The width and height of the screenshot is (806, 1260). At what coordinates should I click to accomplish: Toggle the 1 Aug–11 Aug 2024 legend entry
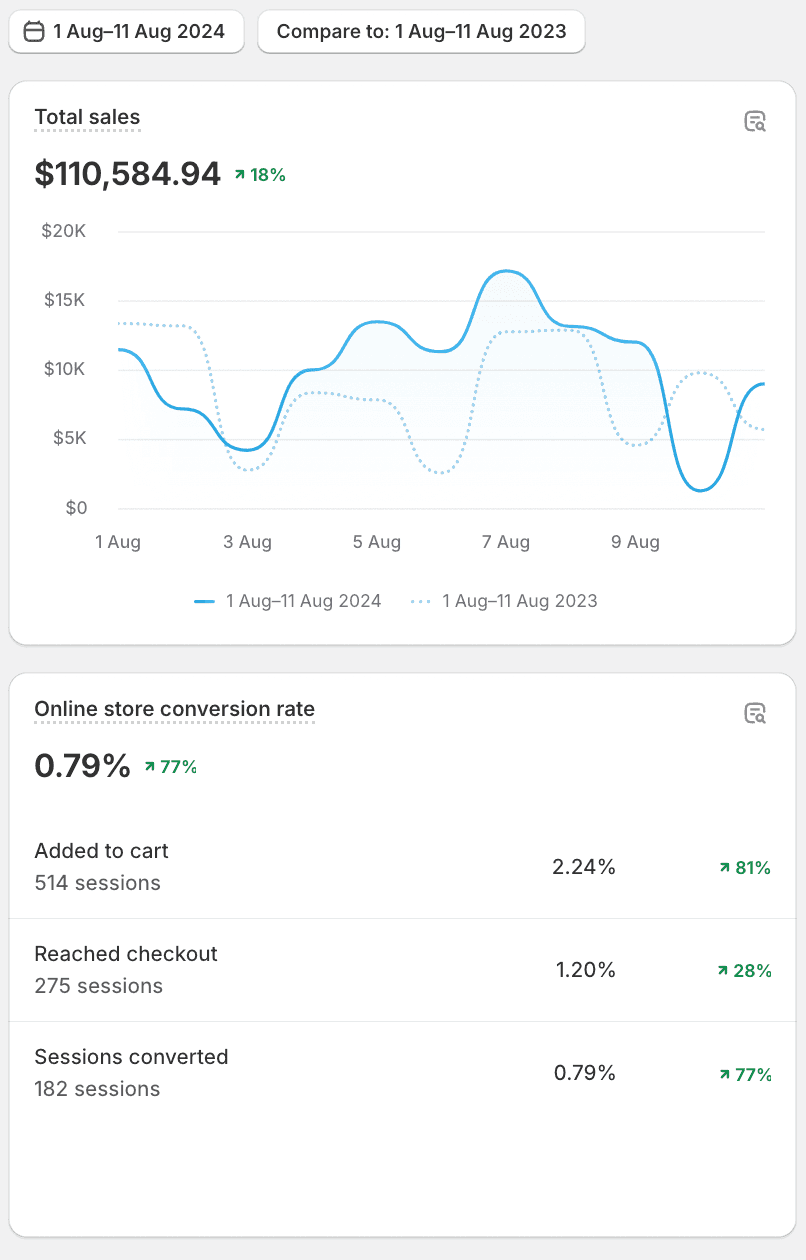(288, 601)
